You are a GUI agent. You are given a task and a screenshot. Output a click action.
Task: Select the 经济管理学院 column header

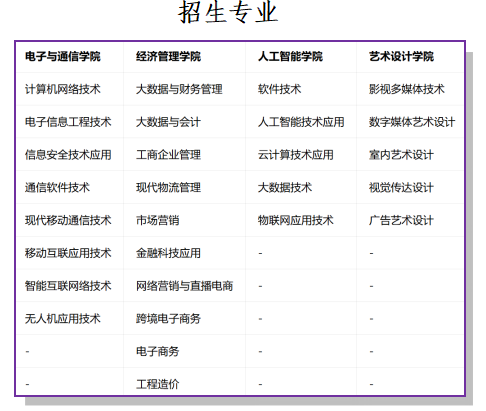168,56
